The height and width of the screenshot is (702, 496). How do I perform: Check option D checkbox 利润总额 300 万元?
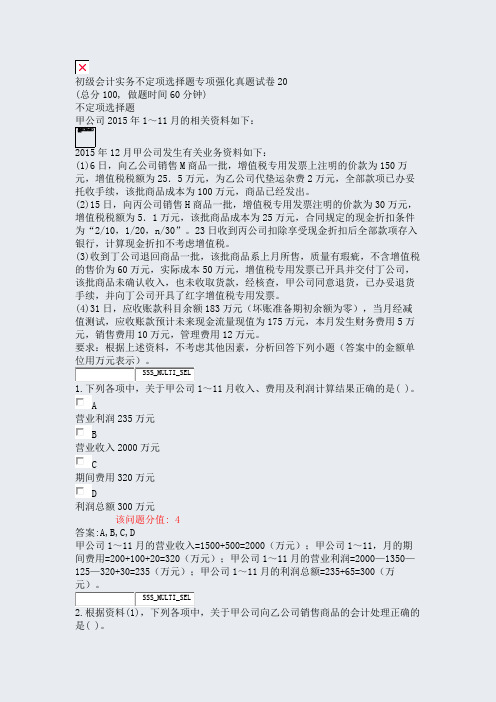point(80,491)
